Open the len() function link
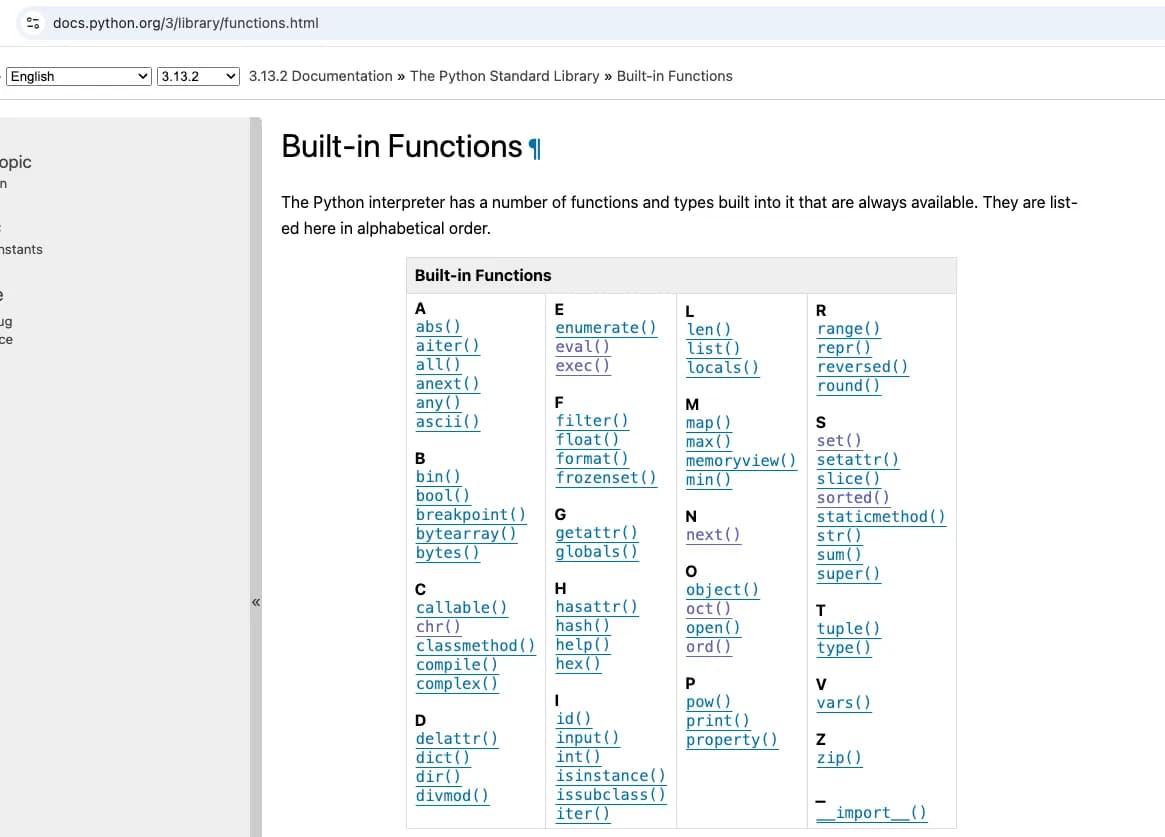 pyautogui.click(x=709, y=329)
